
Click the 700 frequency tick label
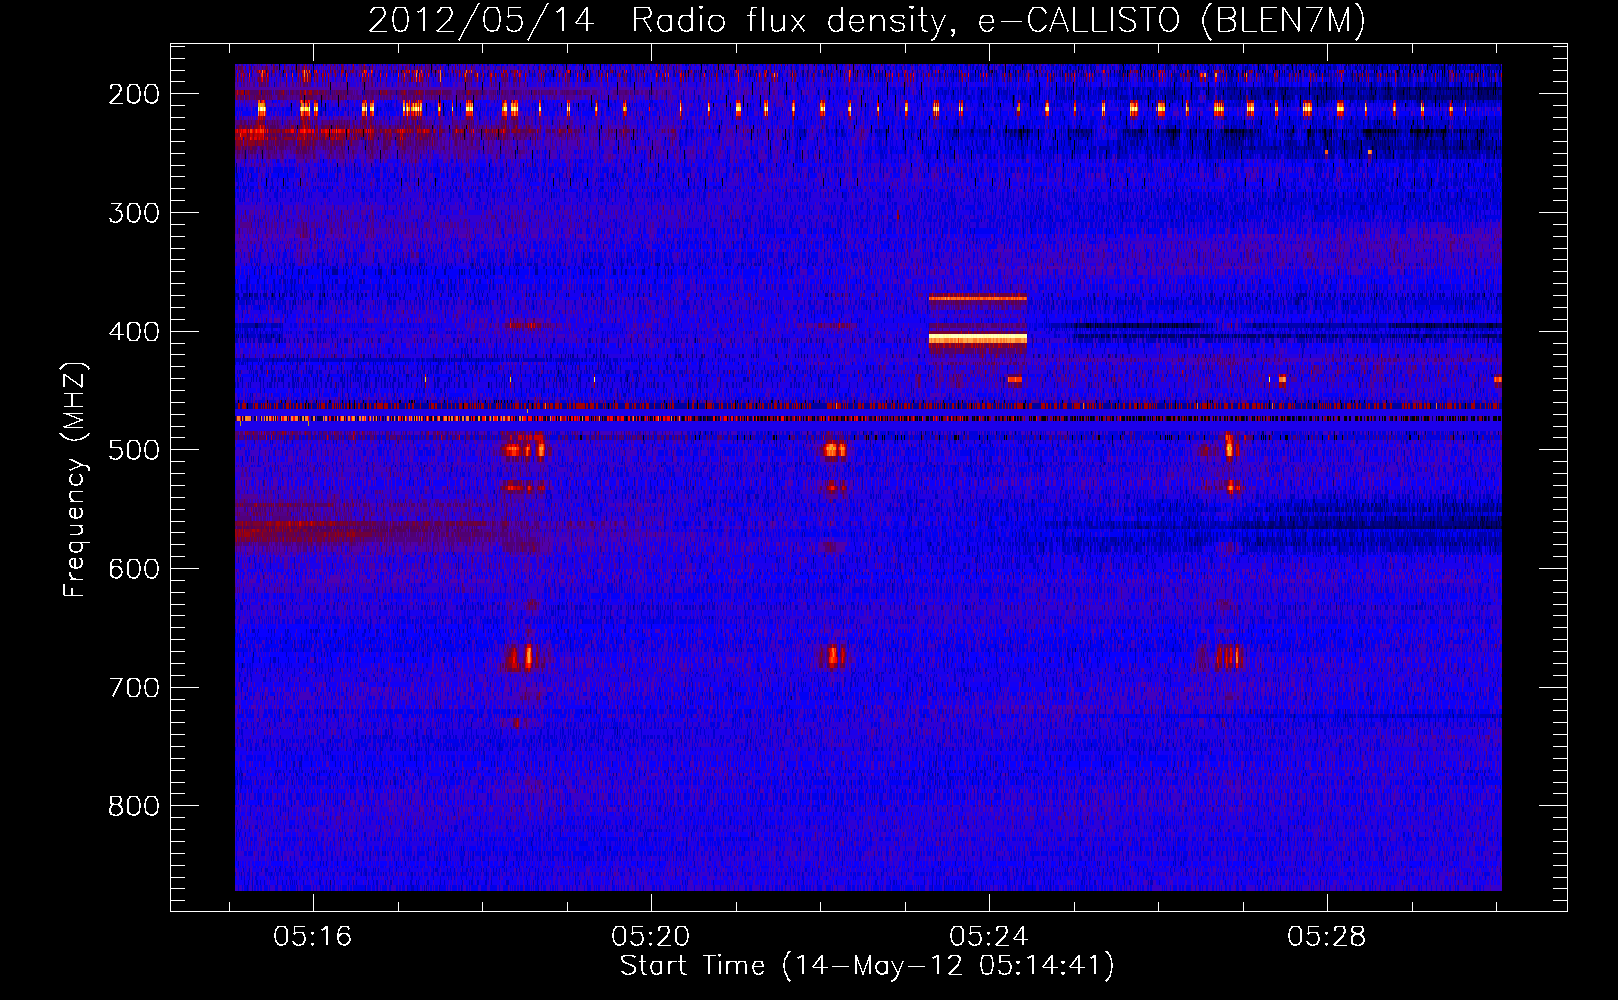tap(134, 688)
